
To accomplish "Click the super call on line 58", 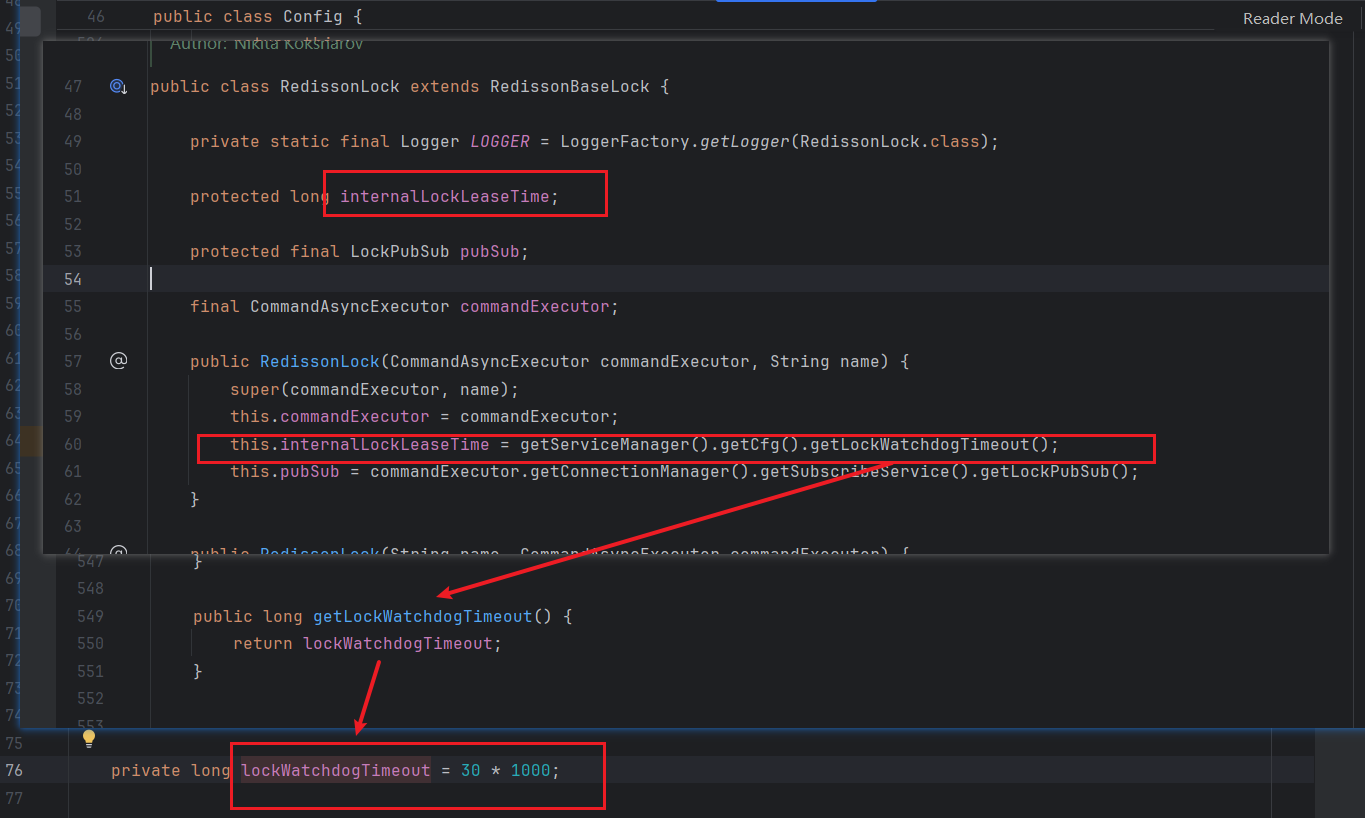I will [255, 389].
